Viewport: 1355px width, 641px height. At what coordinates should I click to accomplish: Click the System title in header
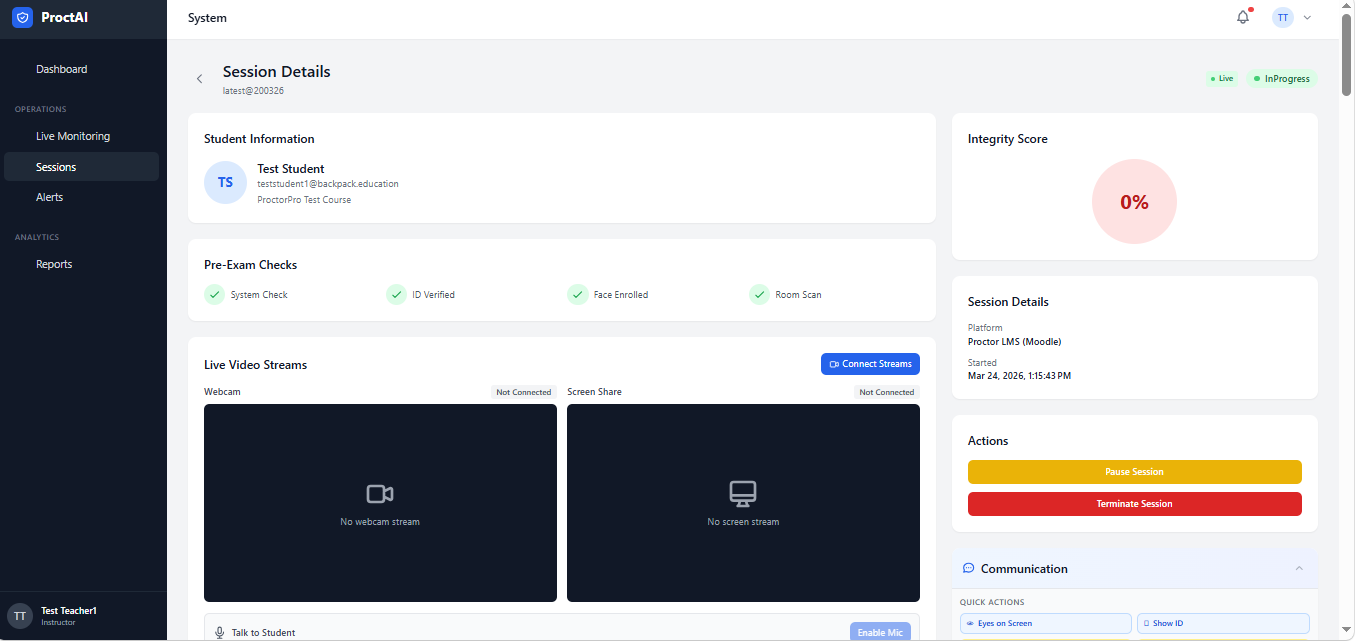[207, 18]
